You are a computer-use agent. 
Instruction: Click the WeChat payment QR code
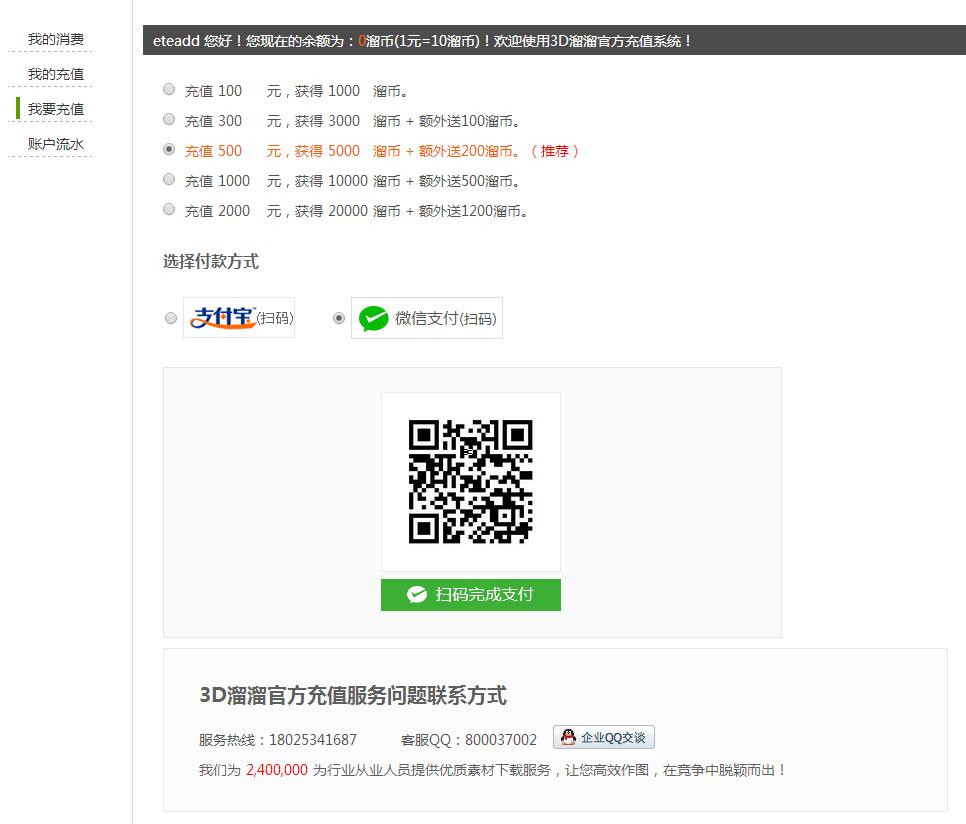click(471, 482)
